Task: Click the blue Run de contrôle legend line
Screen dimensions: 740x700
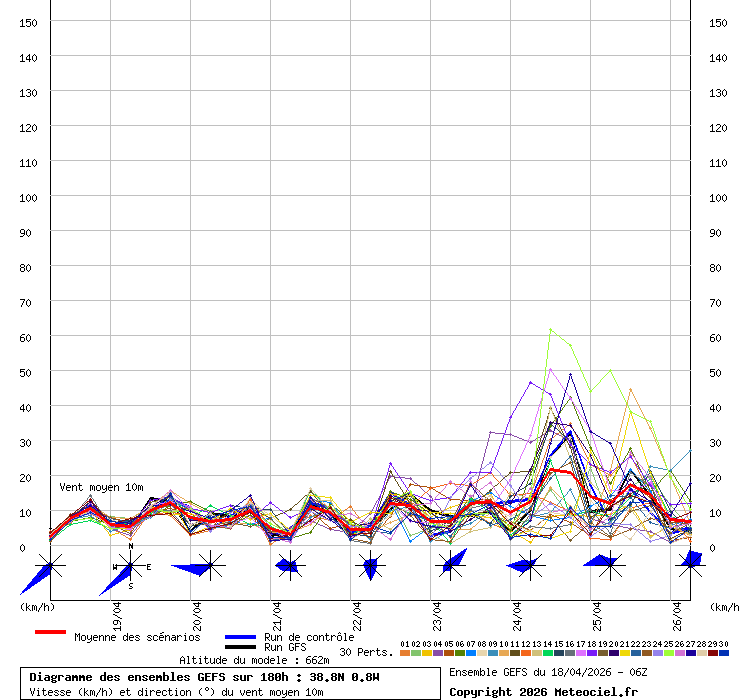Action: tap(241, 637)
